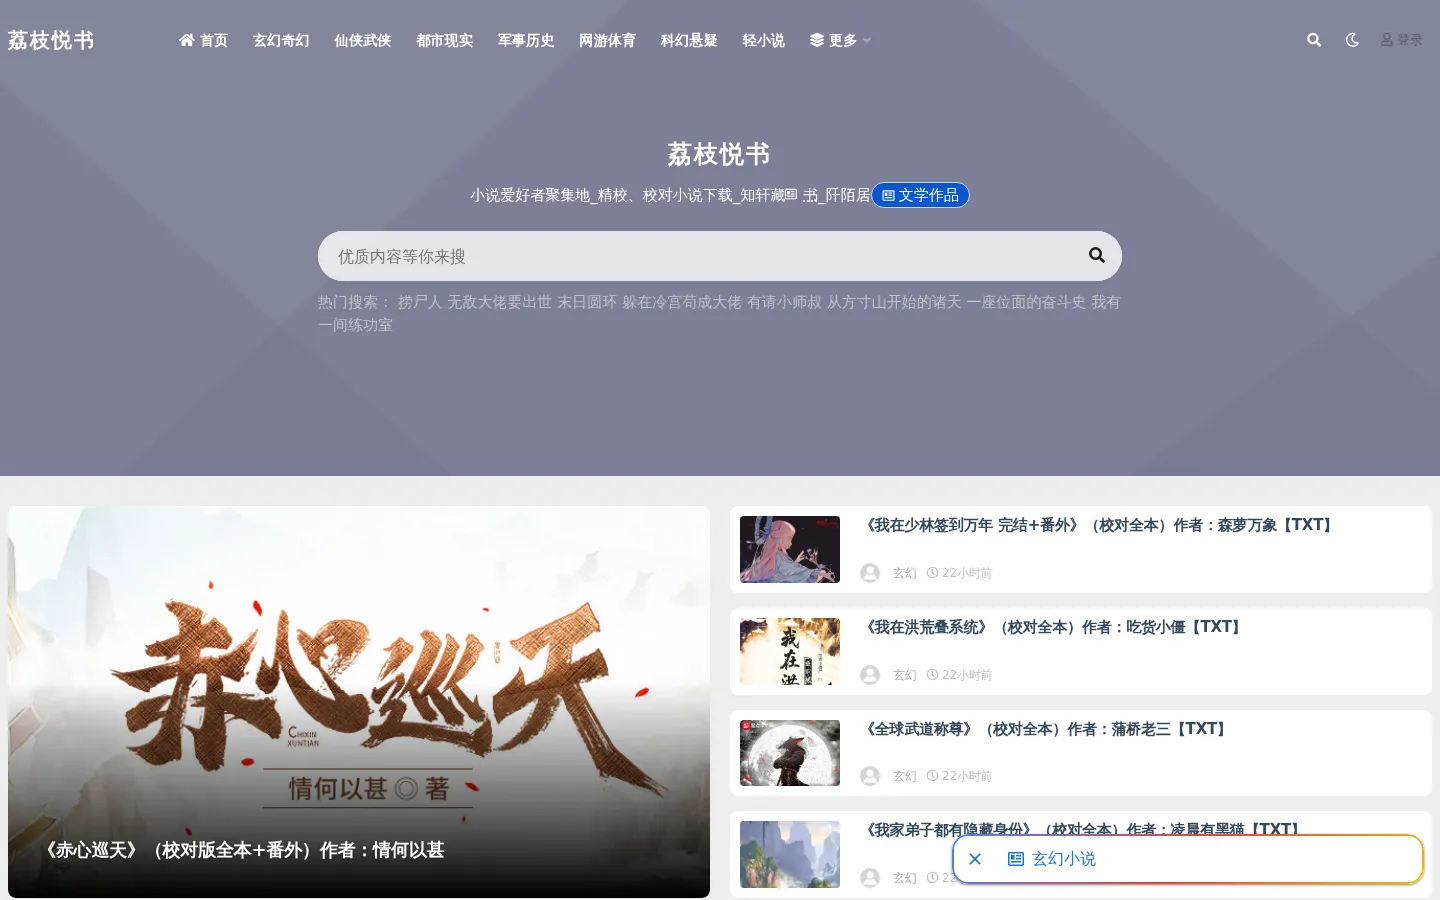Click the 荔枝悦书 site logo

click(x=51, y=40)
